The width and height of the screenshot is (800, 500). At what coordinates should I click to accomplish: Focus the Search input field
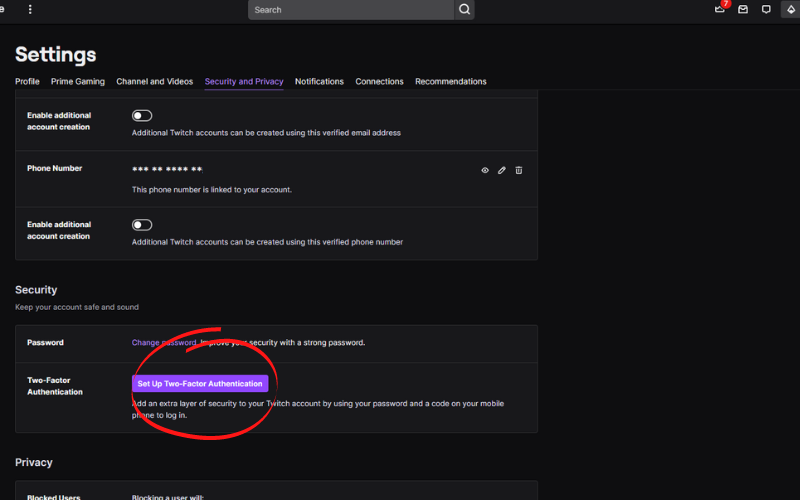tap(351, 10)
